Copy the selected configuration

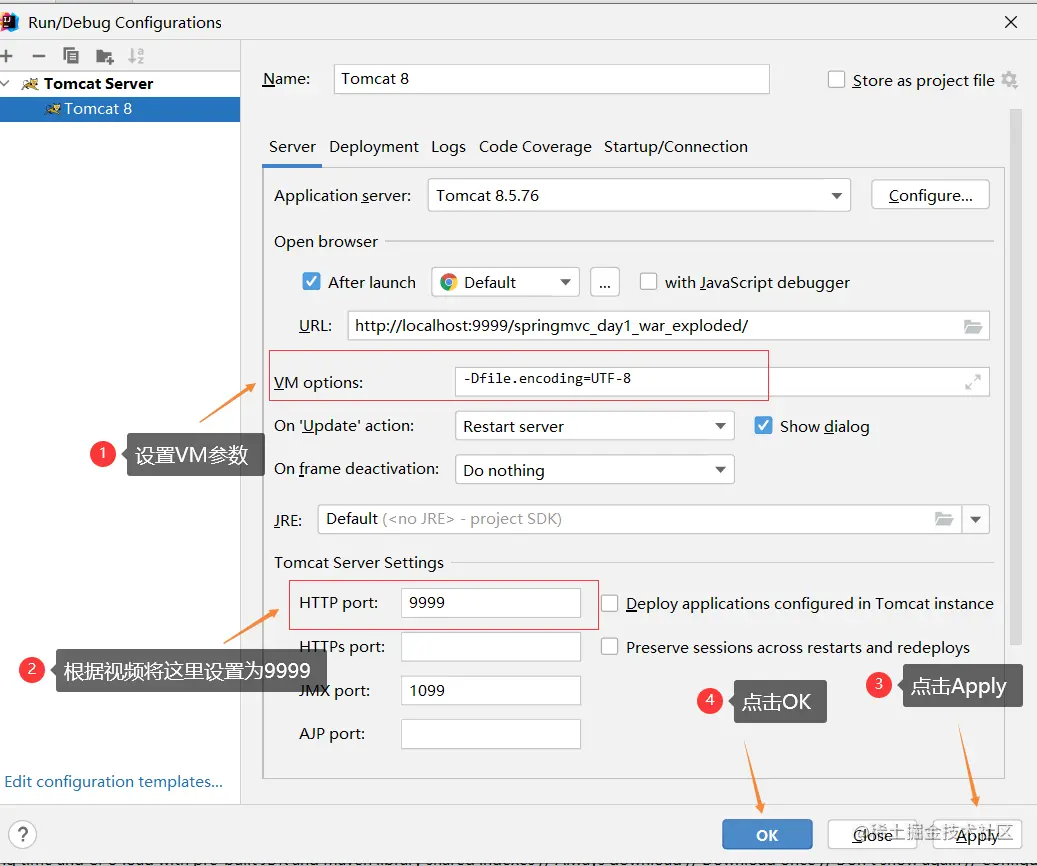tap(71, 56)
